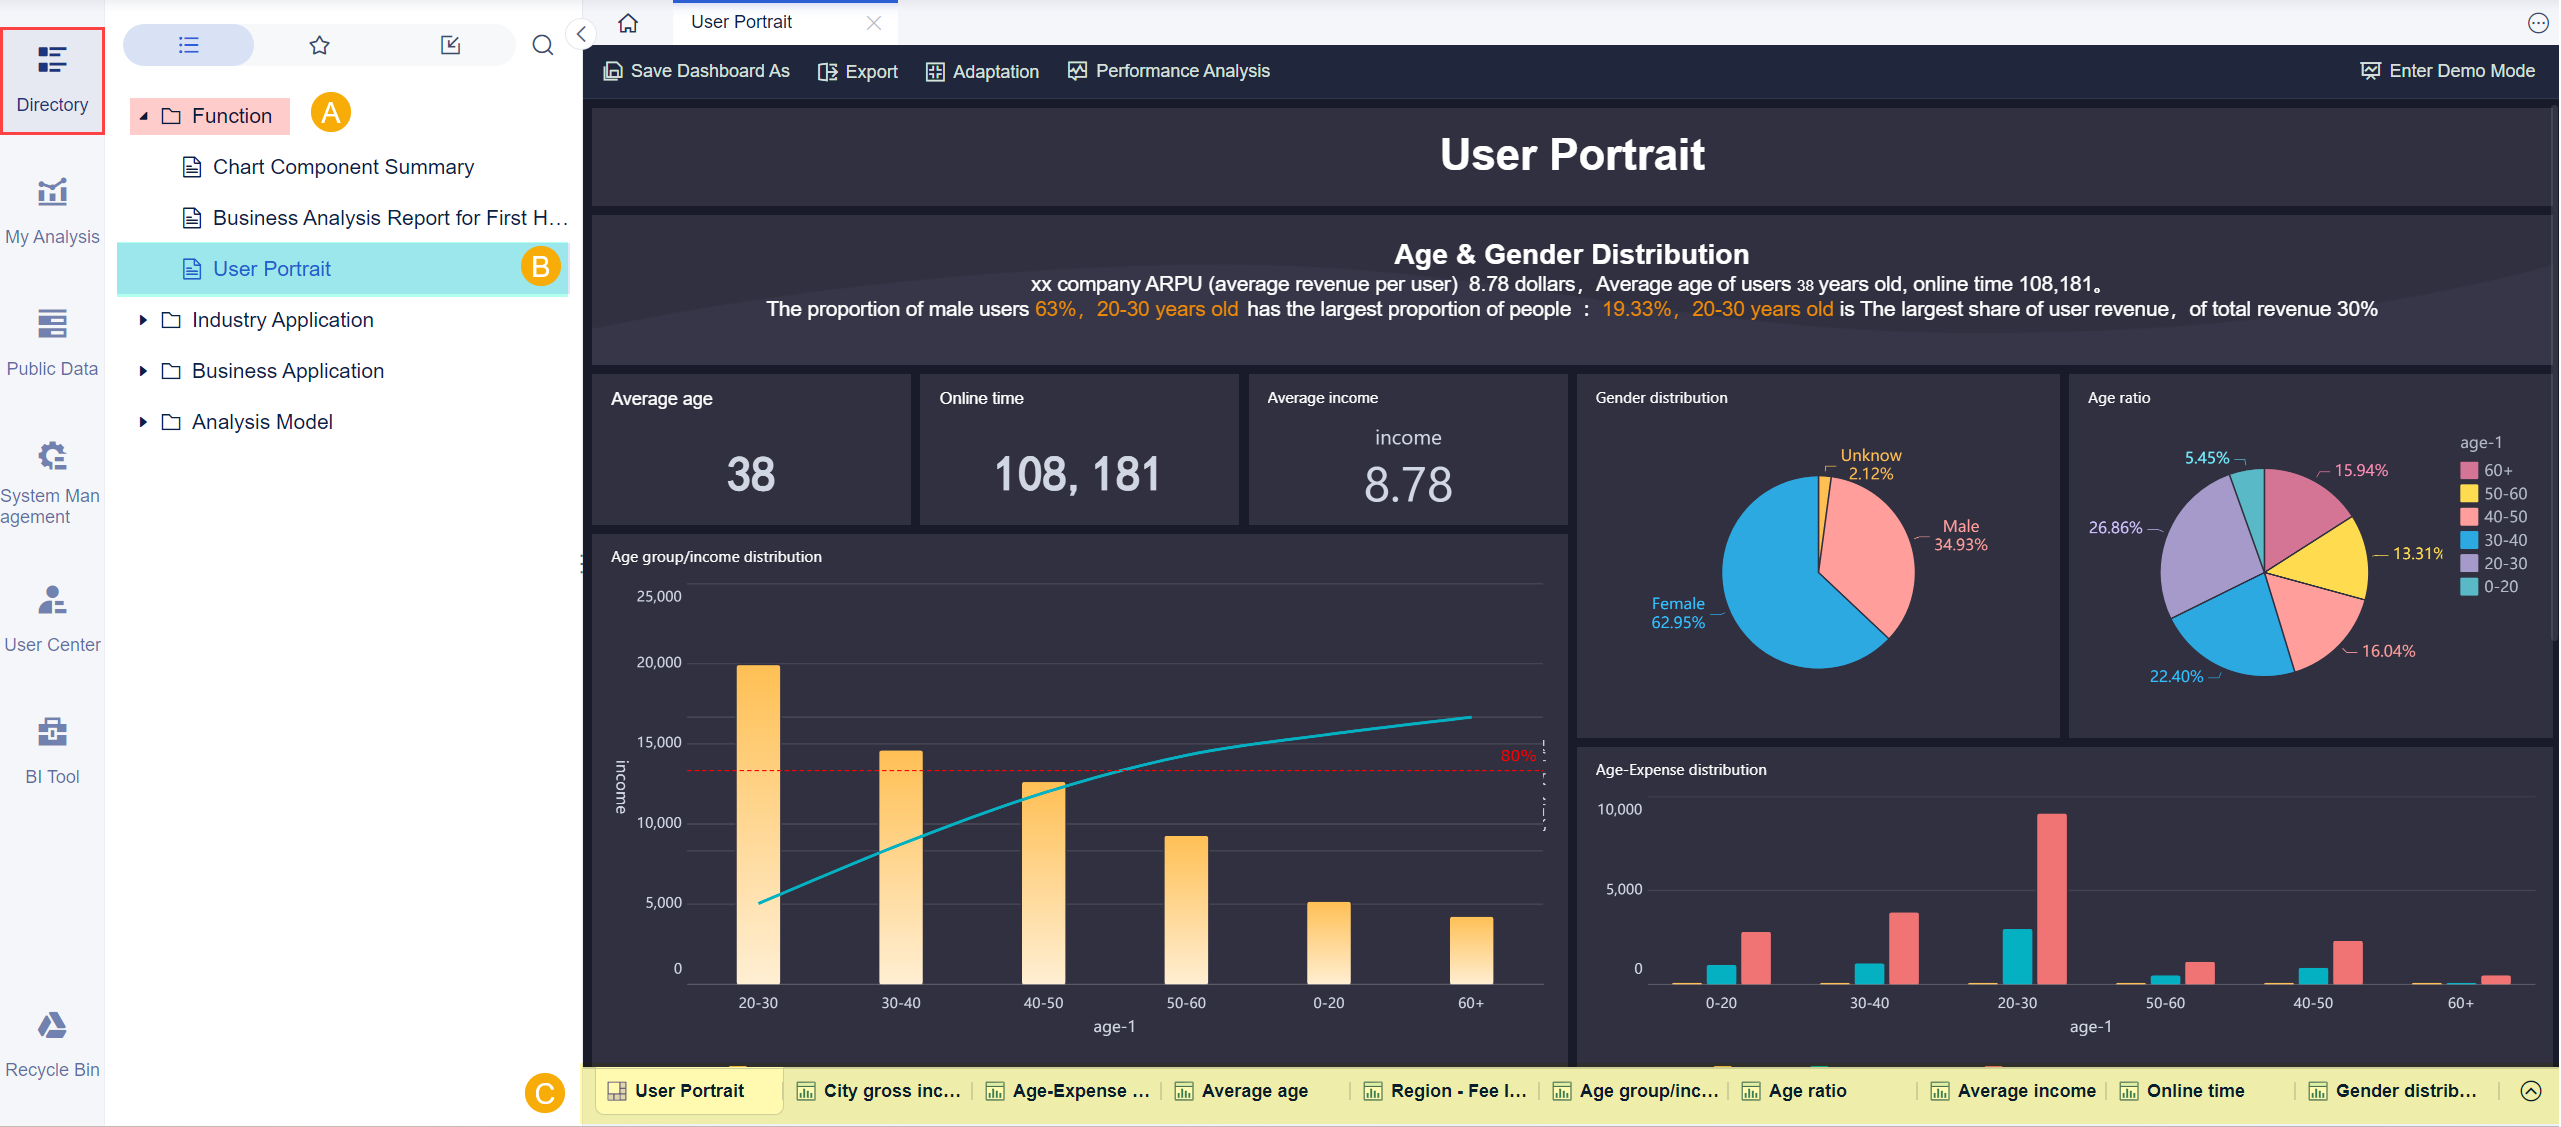Select User Portrait in the directory tree
The height and width of the screenshot is (1127, 2561).
pyautogui.click(x=343, y=269)
